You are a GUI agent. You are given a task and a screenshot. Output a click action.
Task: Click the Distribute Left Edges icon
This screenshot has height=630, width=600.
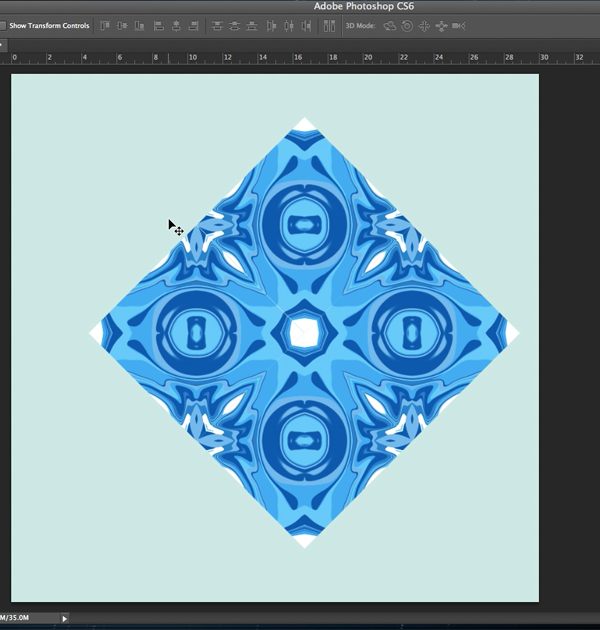[x=272, y=26]
